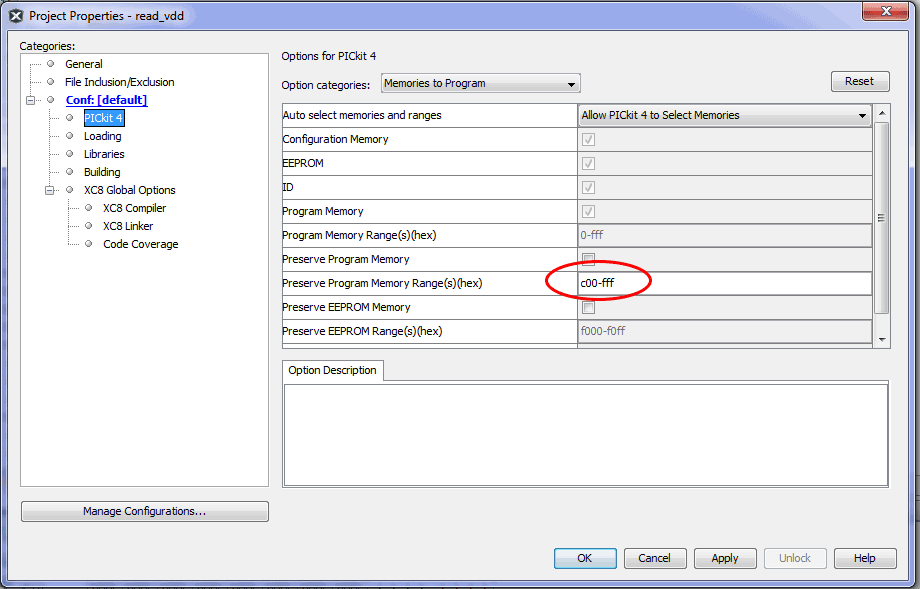Select the Building category

click(102, 172)
